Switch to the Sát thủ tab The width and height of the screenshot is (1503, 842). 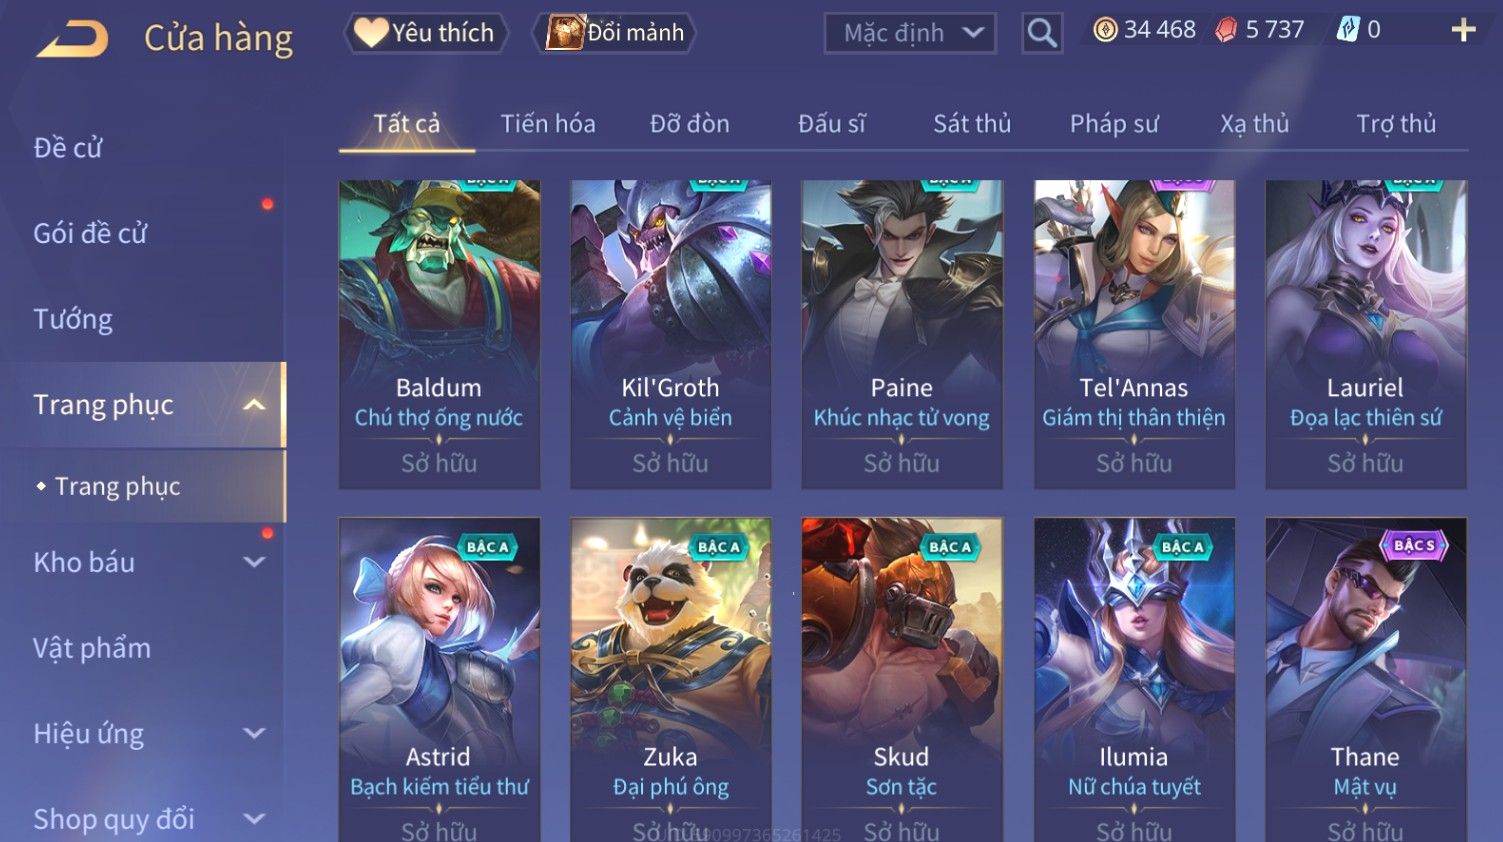(972, 124)
